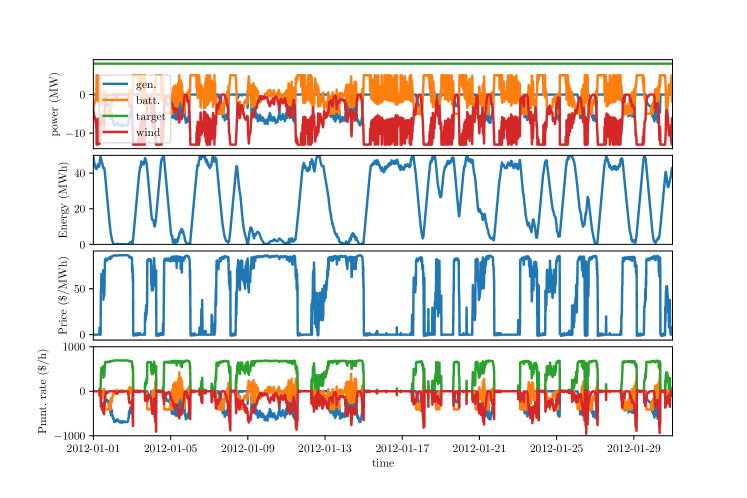The width and height of the screenshot is (747, 498).
Task: Click the 'batt.' legend label
Action: tap(148, 101)
